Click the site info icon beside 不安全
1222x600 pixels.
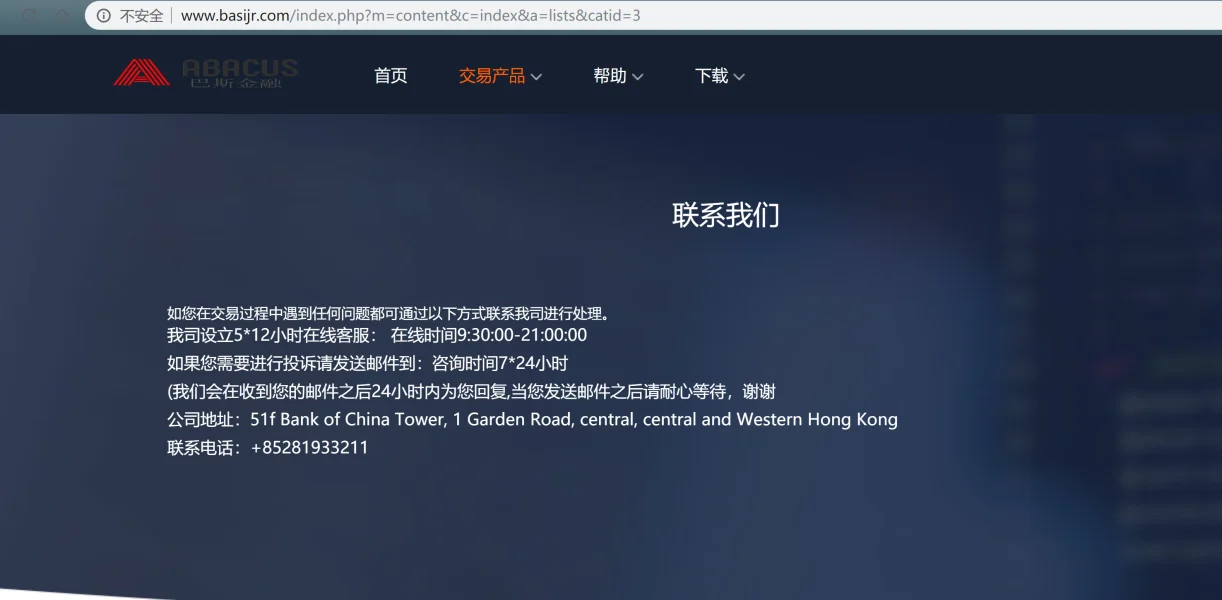coord(103,15)
